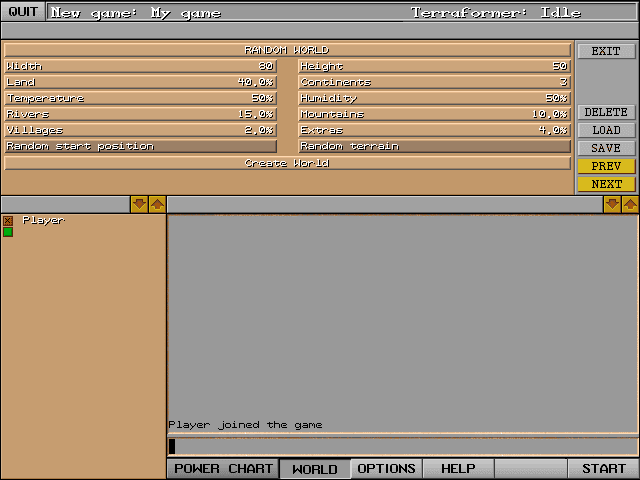Open the POWER CHART tab
This screenshot has height=480, width=640.
pyautogui.click(x=223, y=469)
